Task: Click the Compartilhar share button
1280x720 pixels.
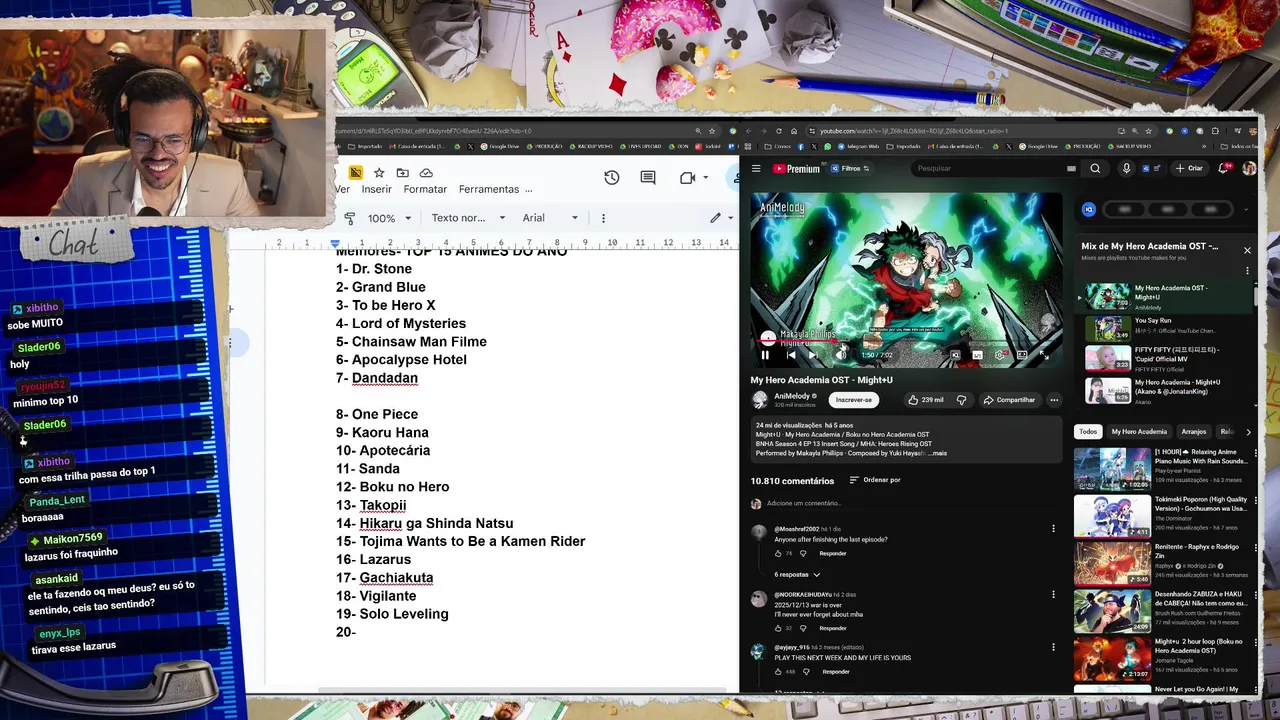Action: click(x=1009, y=400)
